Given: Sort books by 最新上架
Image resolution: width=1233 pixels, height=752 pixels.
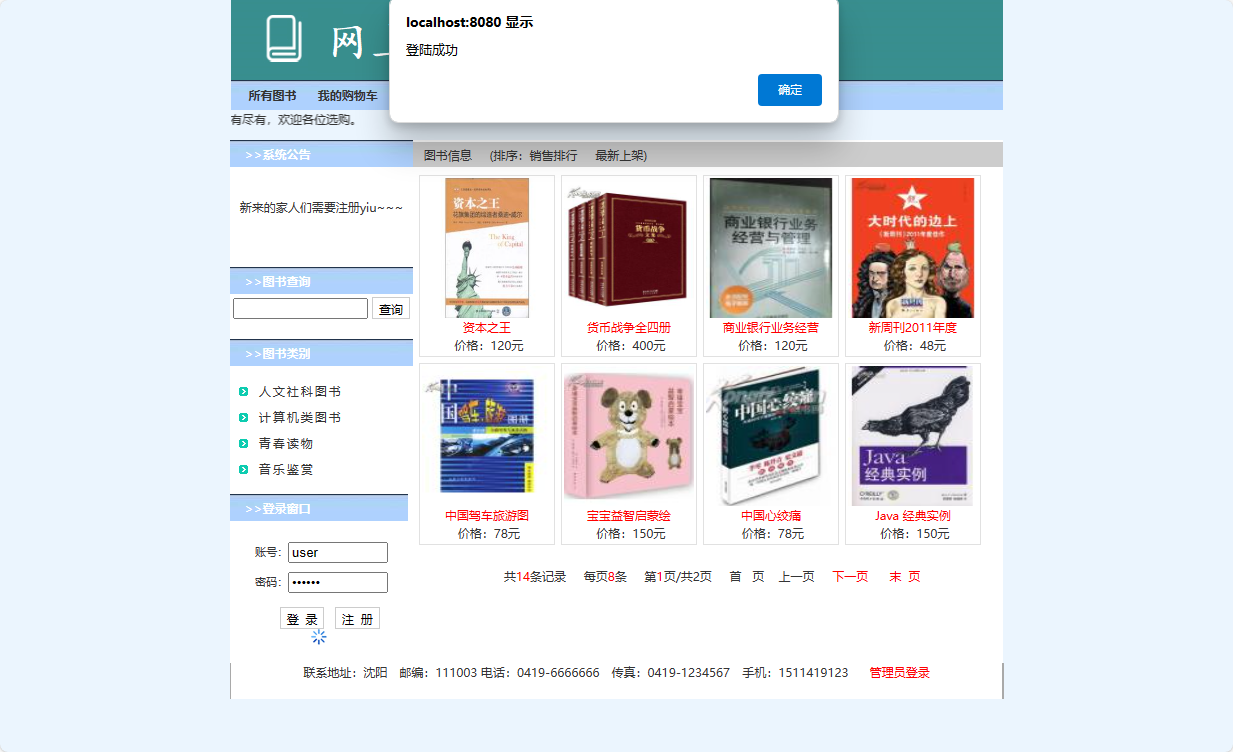Looking at the screenshot, I should point(620,155).
